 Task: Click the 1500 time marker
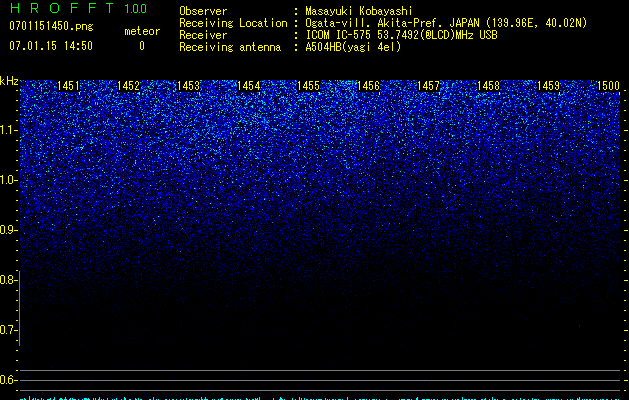pos(608,86)
